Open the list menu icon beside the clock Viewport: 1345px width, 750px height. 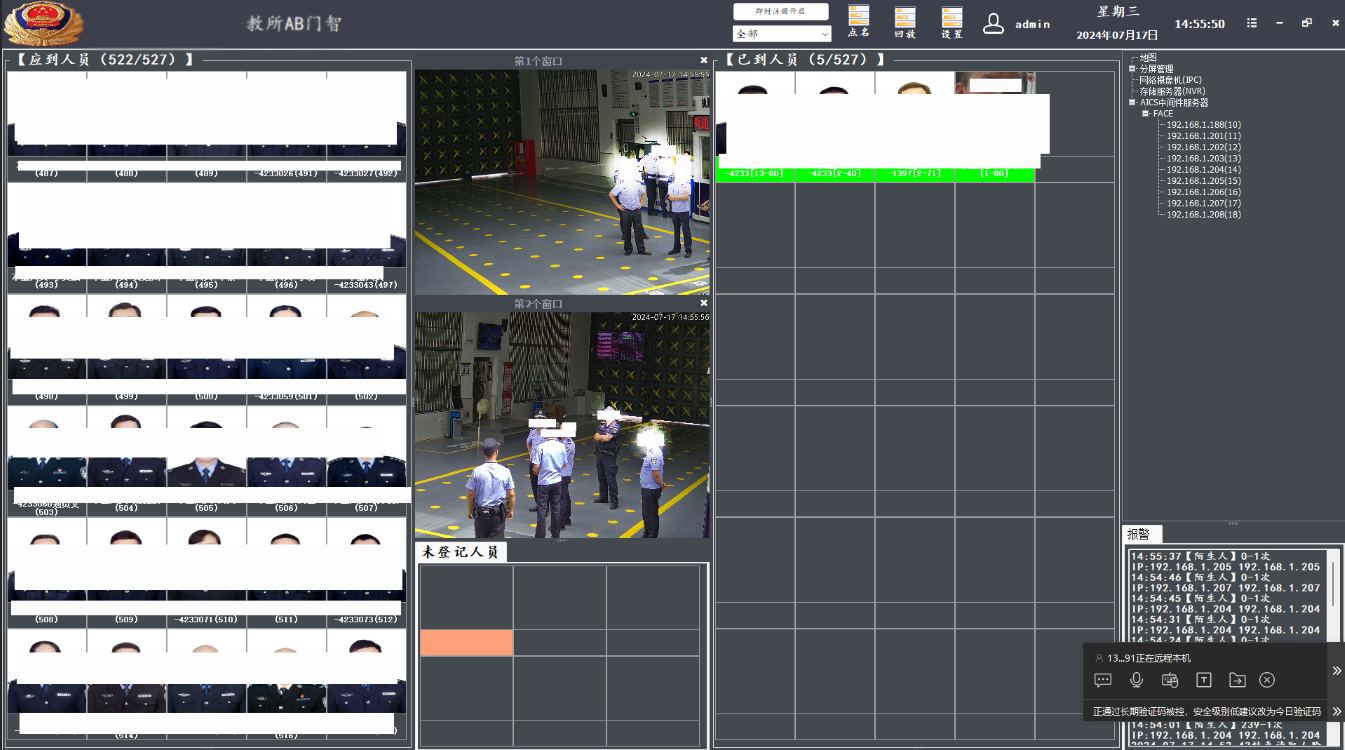coord(1252,23)
